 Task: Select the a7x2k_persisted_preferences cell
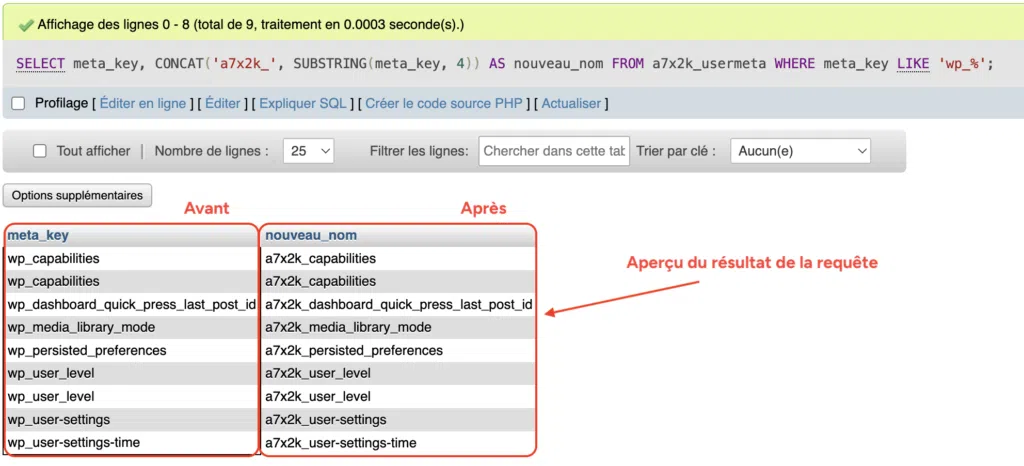tap(398, 350)
